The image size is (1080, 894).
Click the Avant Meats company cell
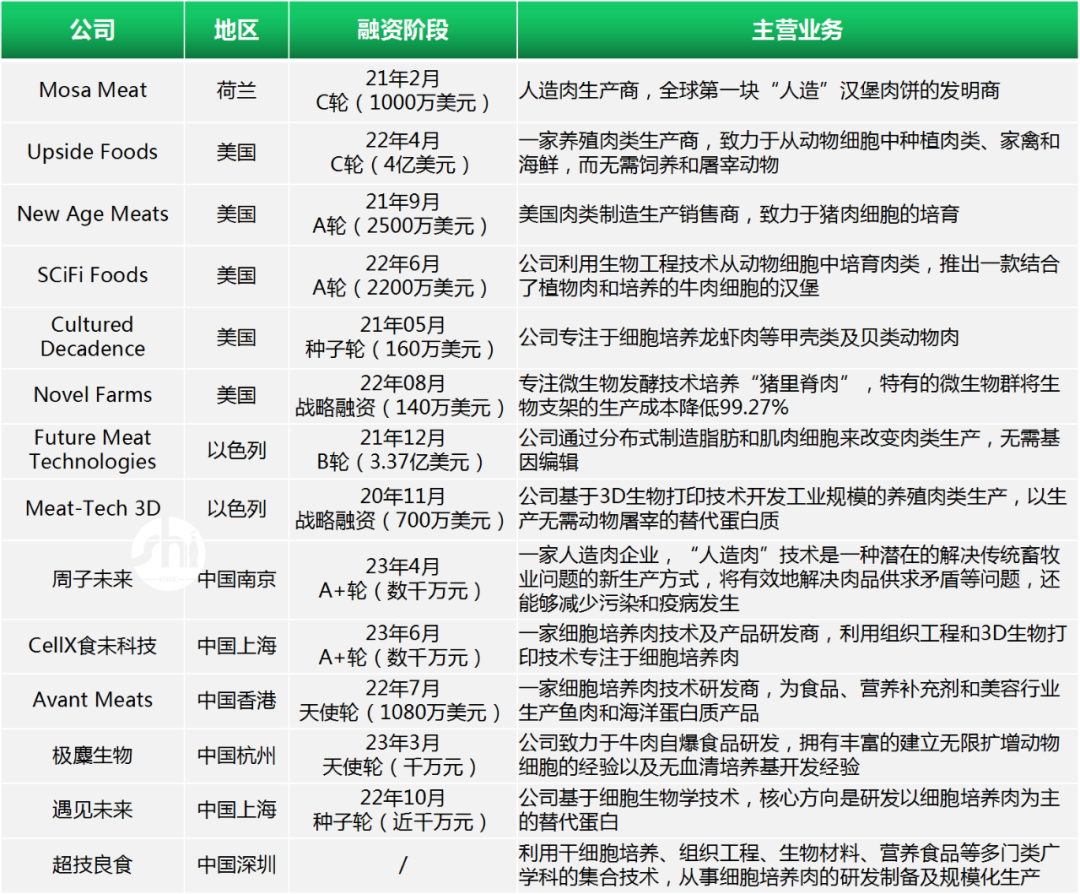[x=92, y=700]
